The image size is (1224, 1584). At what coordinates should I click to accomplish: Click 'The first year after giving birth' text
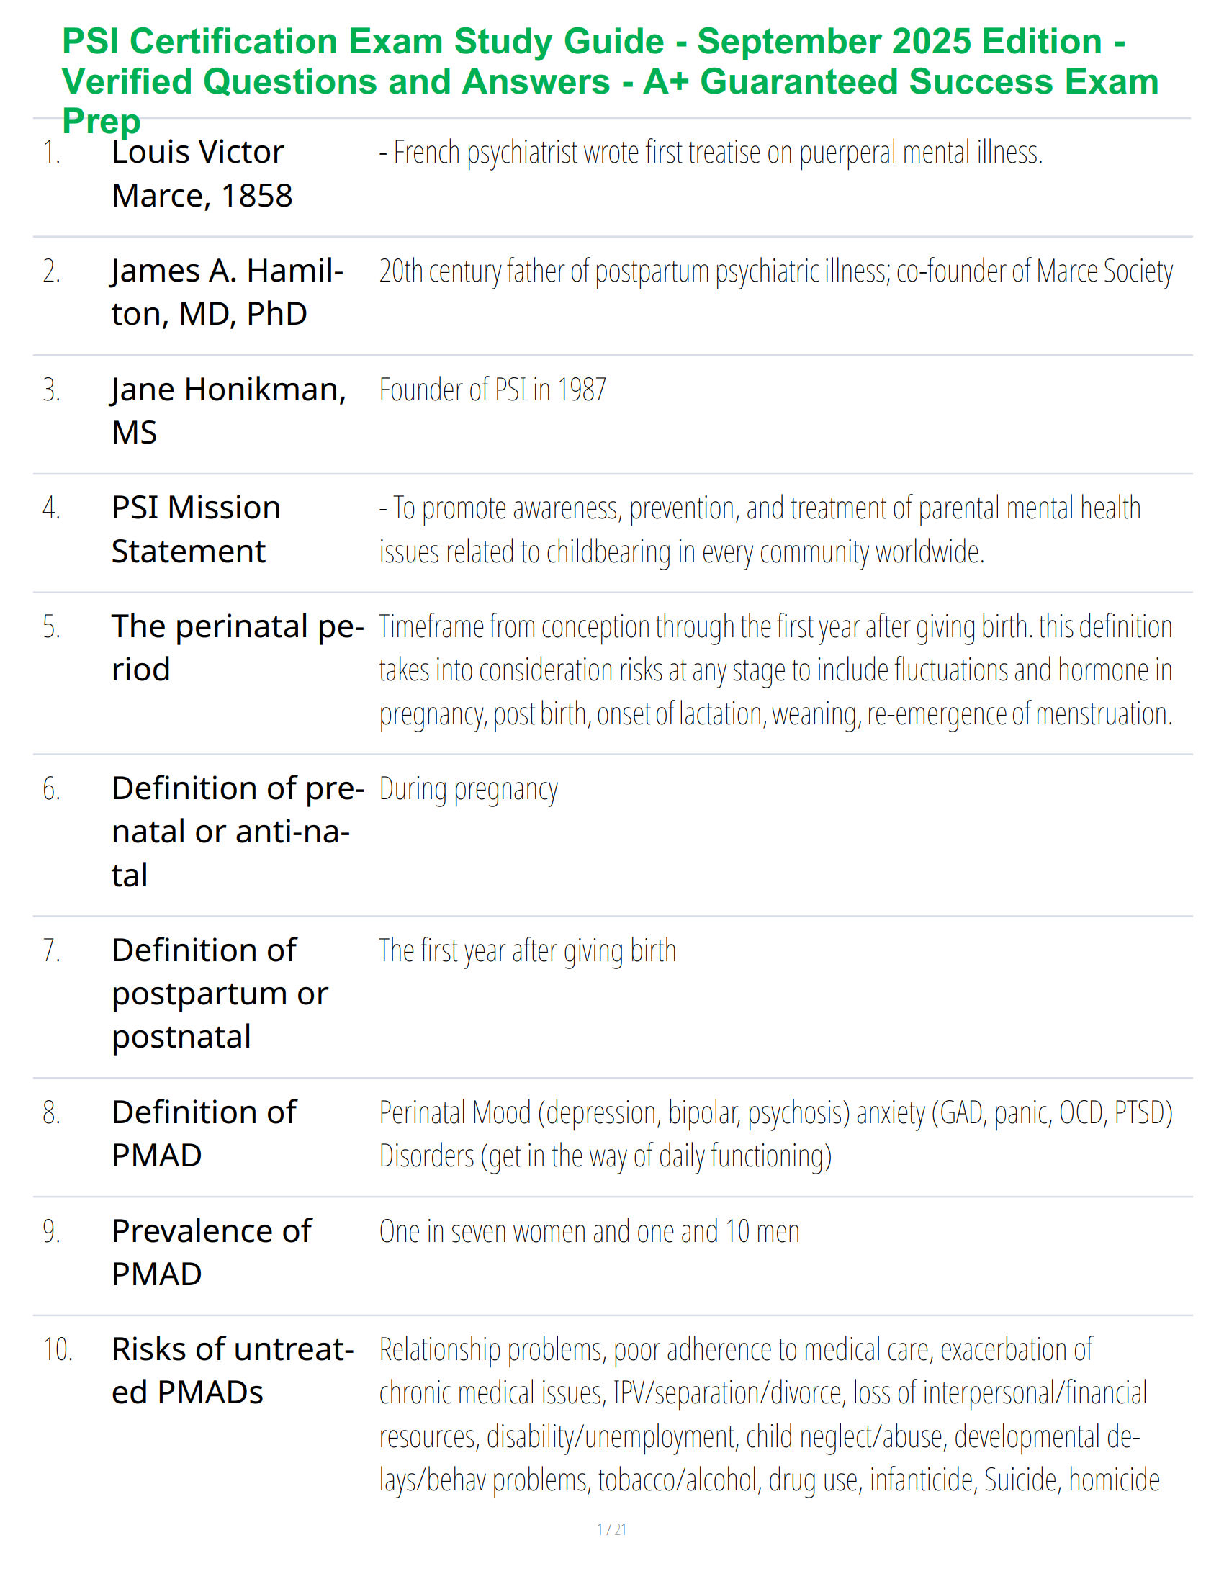coord(527,951)
